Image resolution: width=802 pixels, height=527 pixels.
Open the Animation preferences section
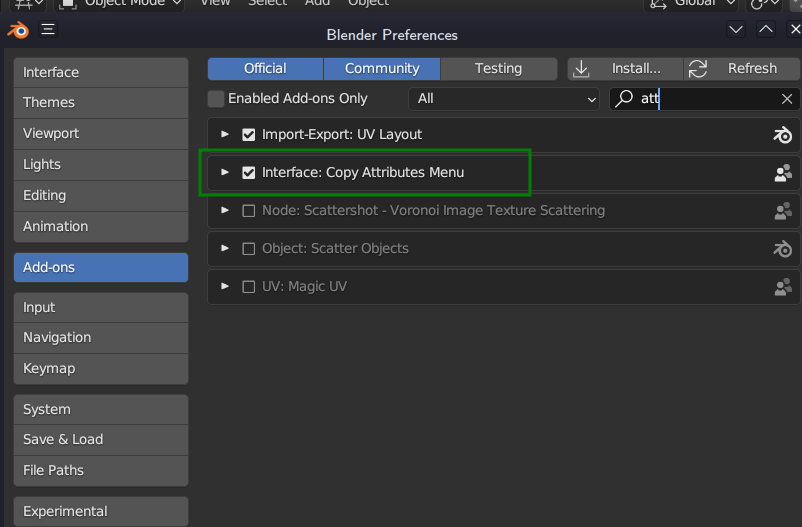(101, 227)
